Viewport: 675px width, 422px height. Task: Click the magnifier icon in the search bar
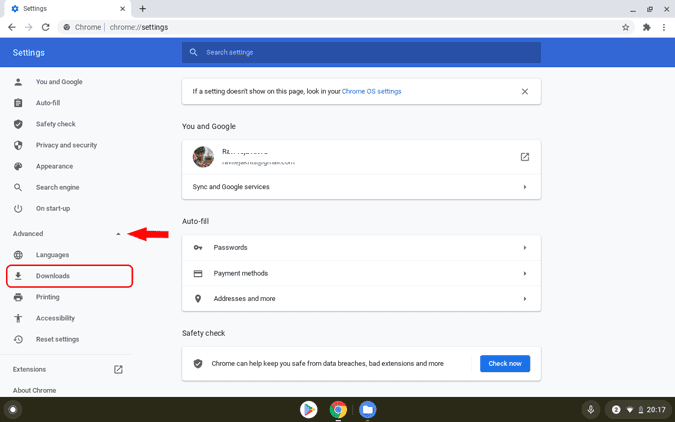click(194, 52)
